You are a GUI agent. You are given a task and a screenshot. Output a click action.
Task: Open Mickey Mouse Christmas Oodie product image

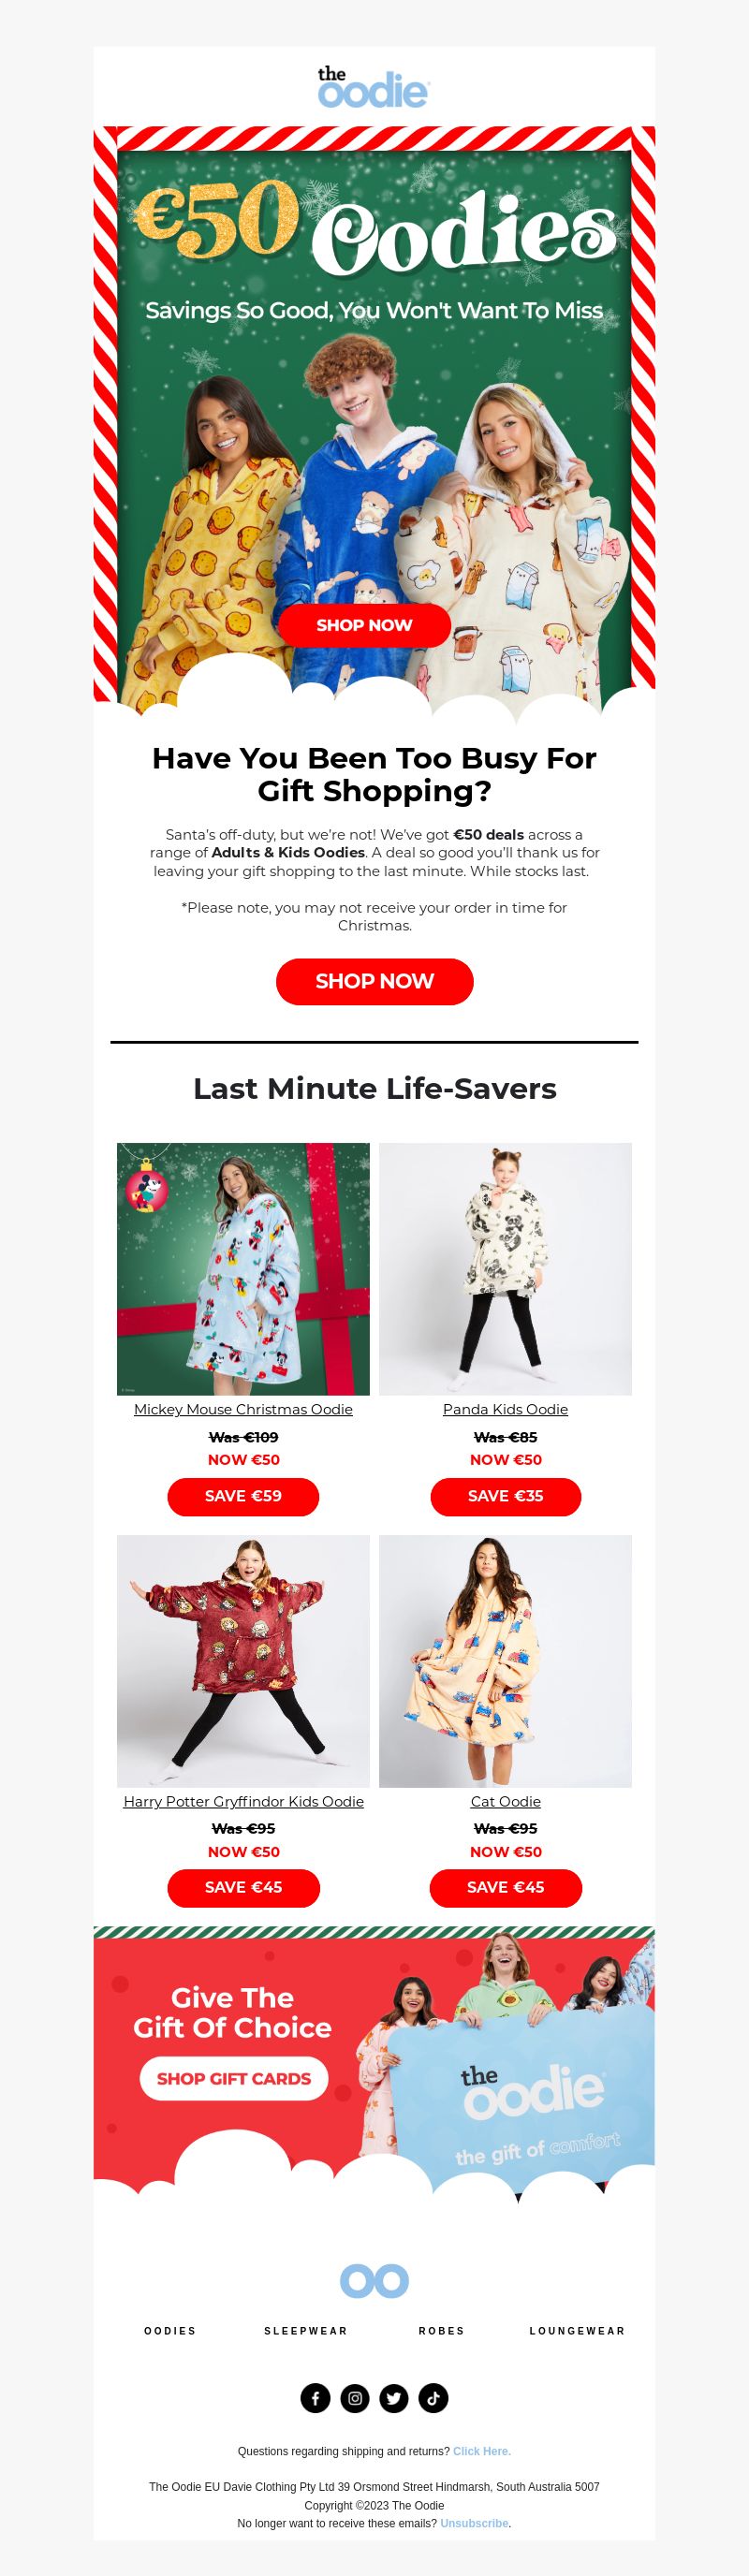pyautogui.click(x=243, y=1269)
